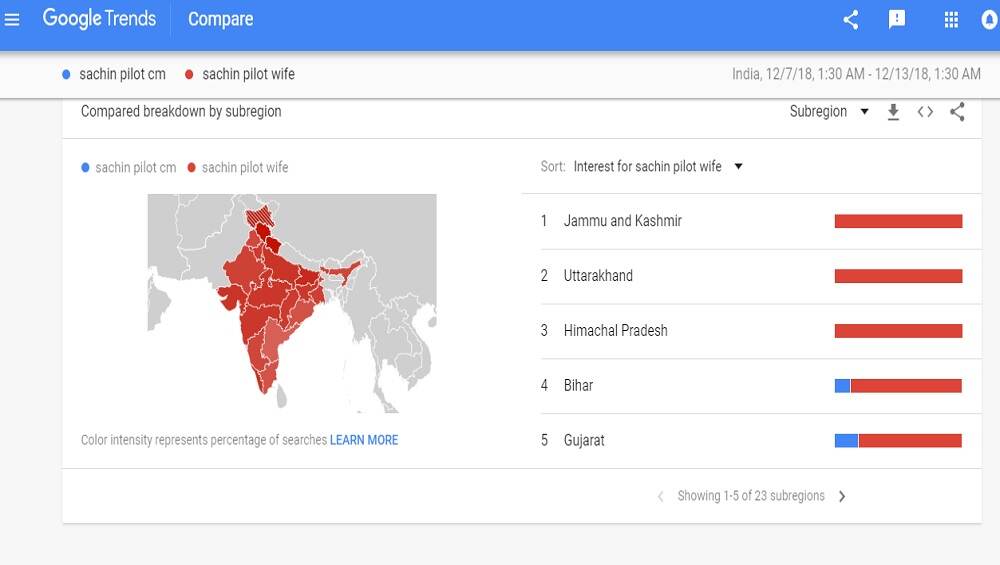1000x565 pixels.
Task: Open the hamburger main menu
Action: pos(11,20)
